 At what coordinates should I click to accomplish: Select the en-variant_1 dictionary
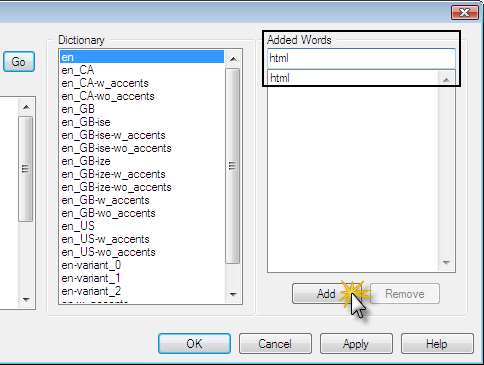(x=142, y=278)
